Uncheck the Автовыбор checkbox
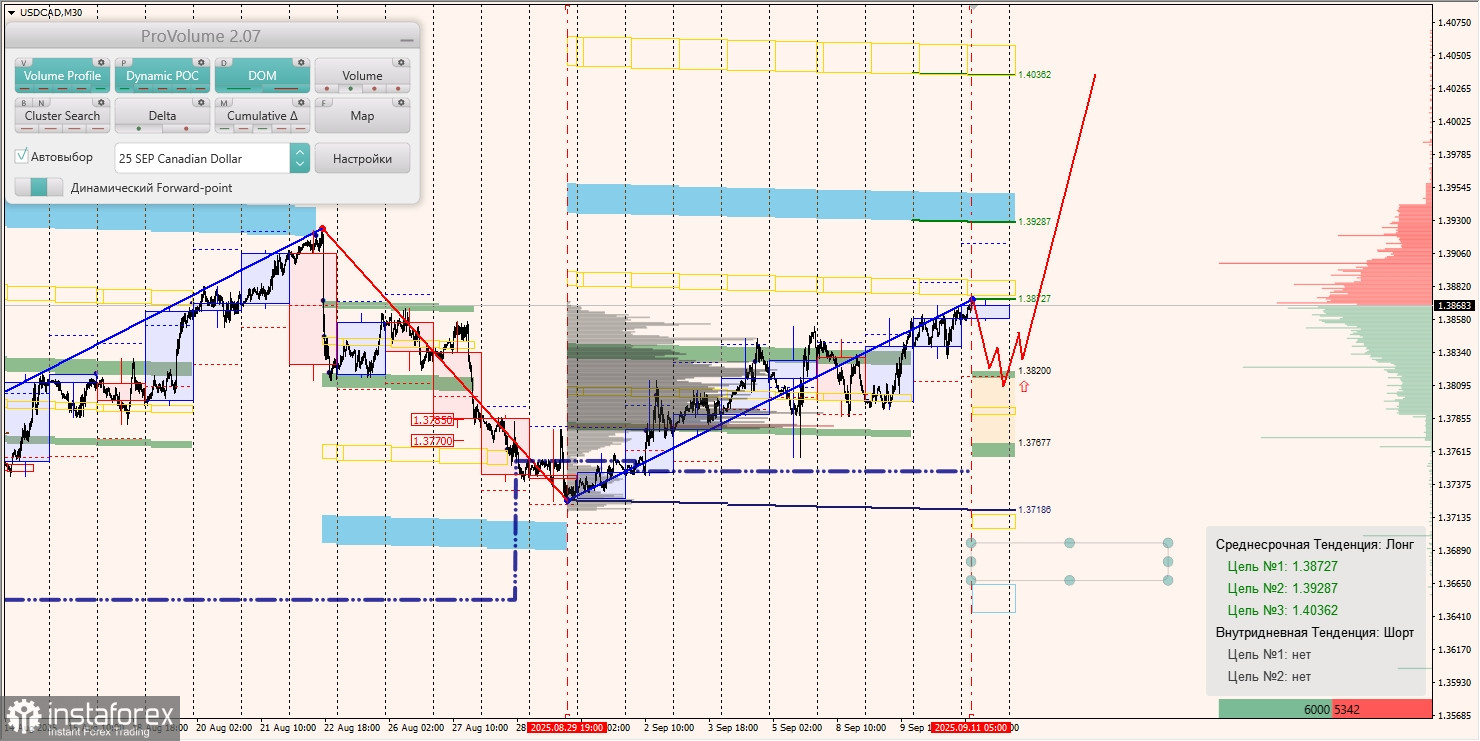Screen dimensions: 1480x741 click(x=22, y=157)
